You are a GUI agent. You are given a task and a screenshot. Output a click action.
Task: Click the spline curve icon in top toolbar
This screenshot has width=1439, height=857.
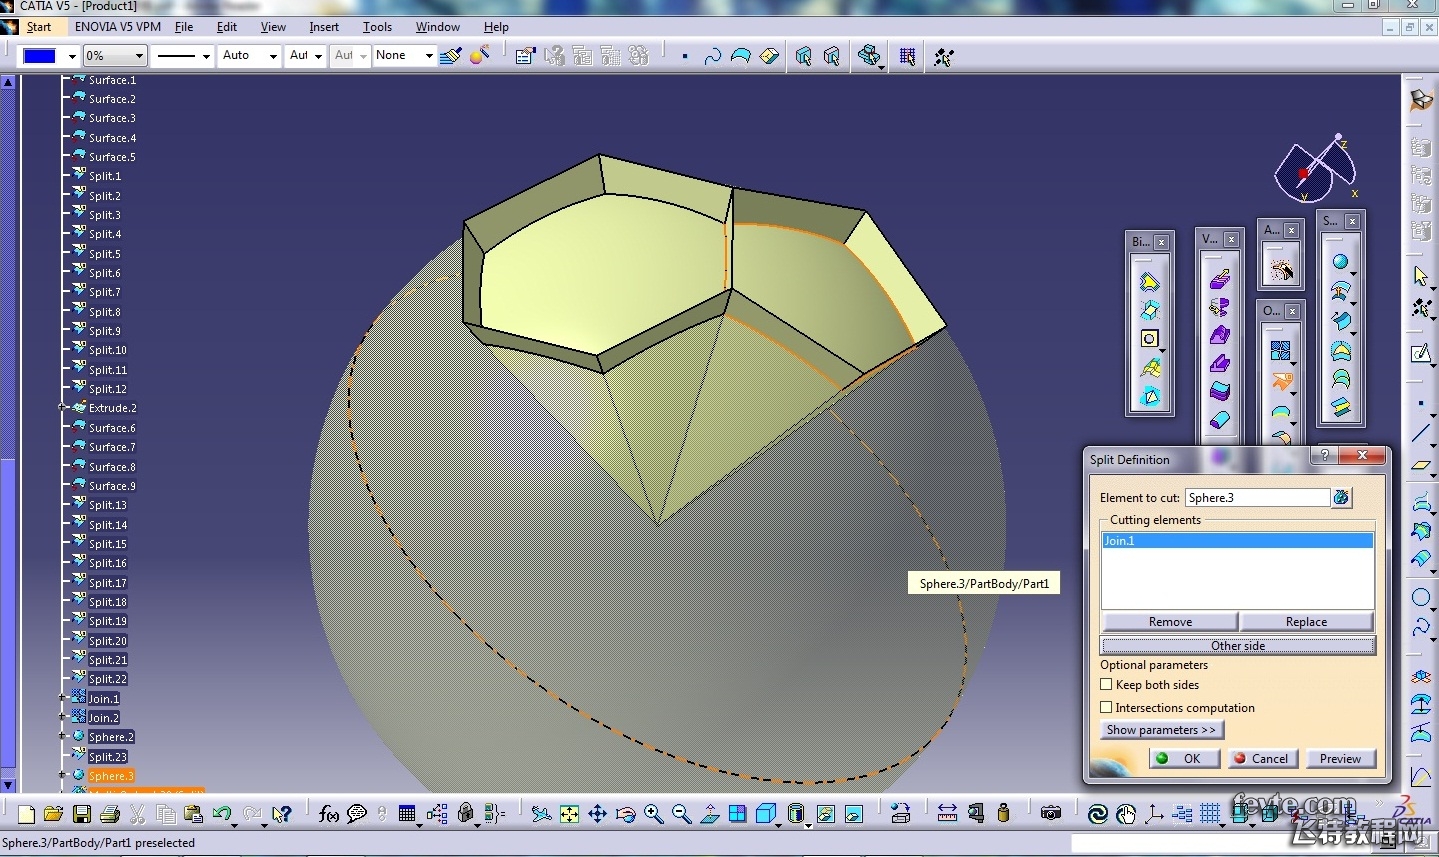pyautogui.click(x=712, y=56)
